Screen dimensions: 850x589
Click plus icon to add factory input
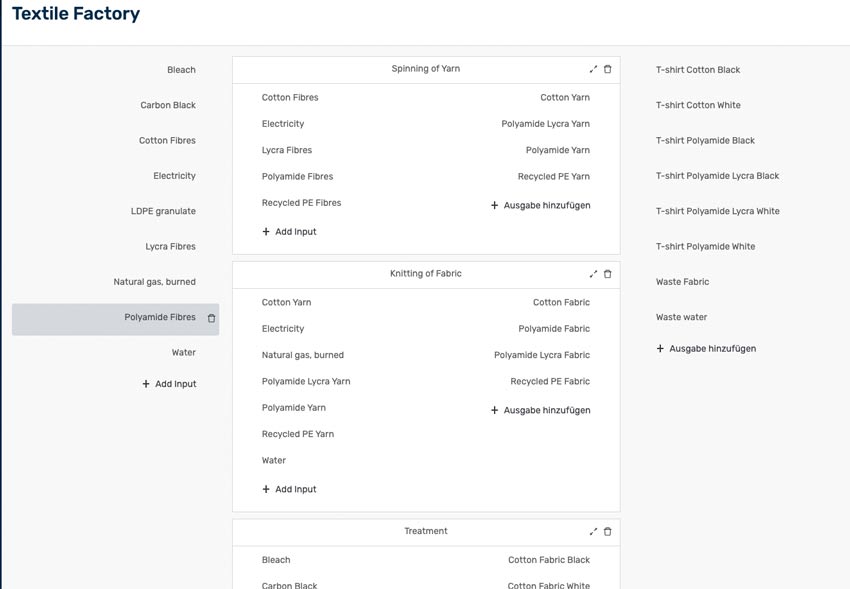[x=146, y=384]
